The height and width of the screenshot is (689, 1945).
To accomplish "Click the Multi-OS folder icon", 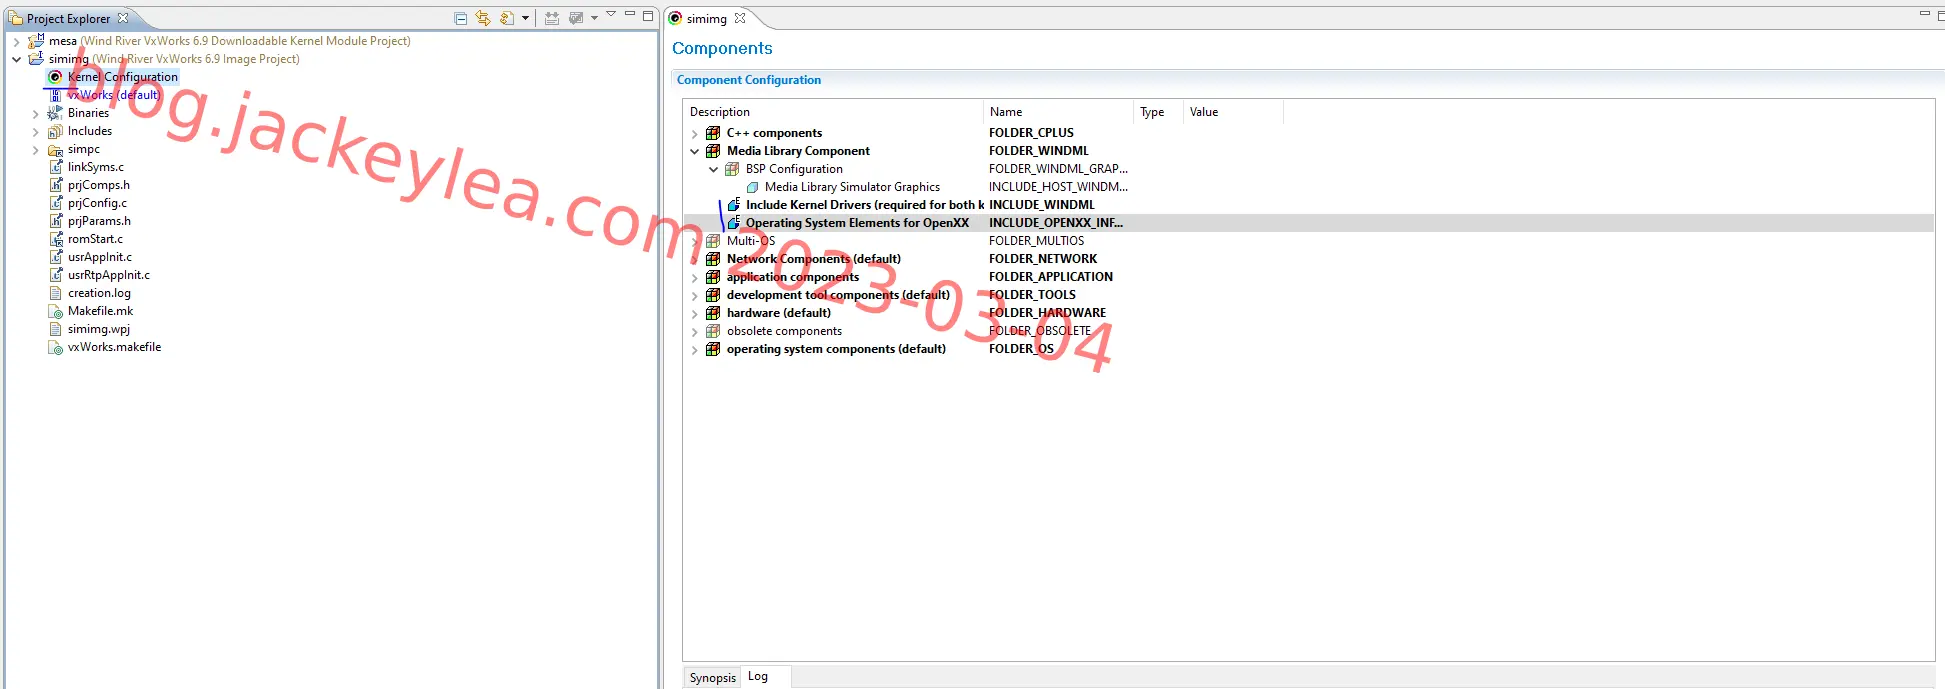I will (713, 241).
